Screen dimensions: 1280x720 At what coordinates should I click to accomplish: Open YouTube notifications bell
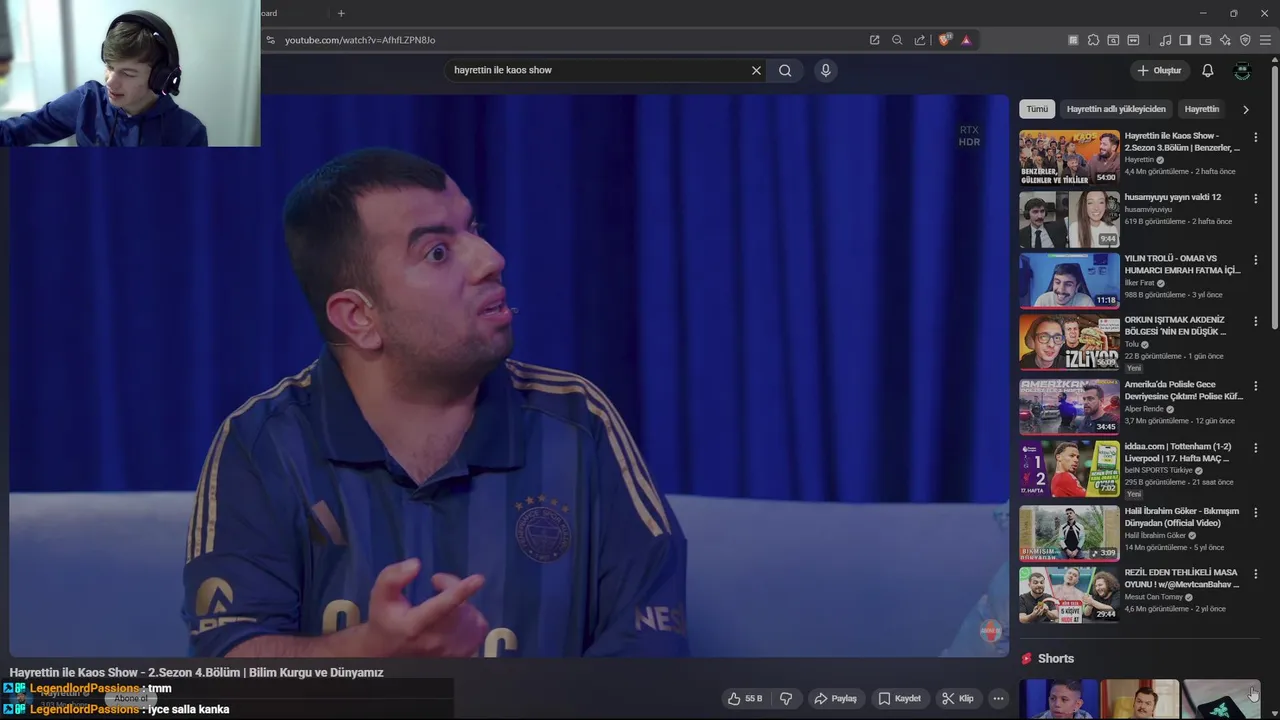tap(1208, 70)
